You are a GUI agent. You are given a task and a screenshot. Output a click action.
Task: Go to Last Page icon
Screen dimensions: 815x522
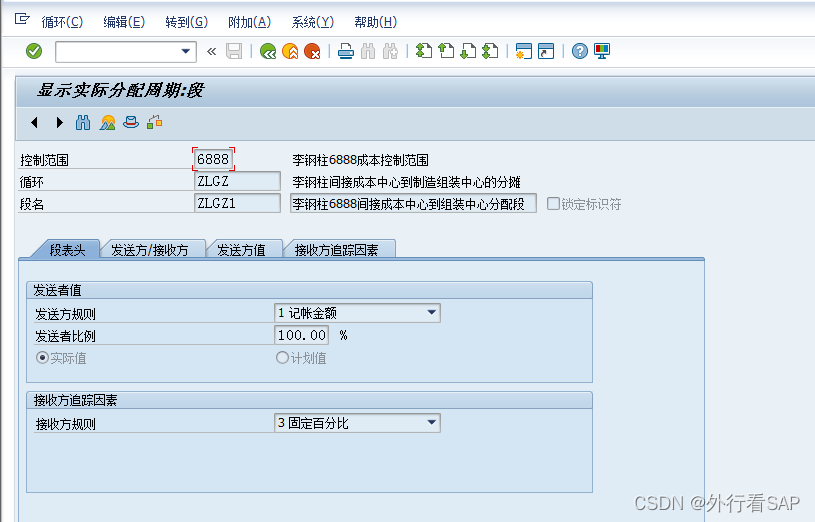pyautogui.click(x=490, y=51)
